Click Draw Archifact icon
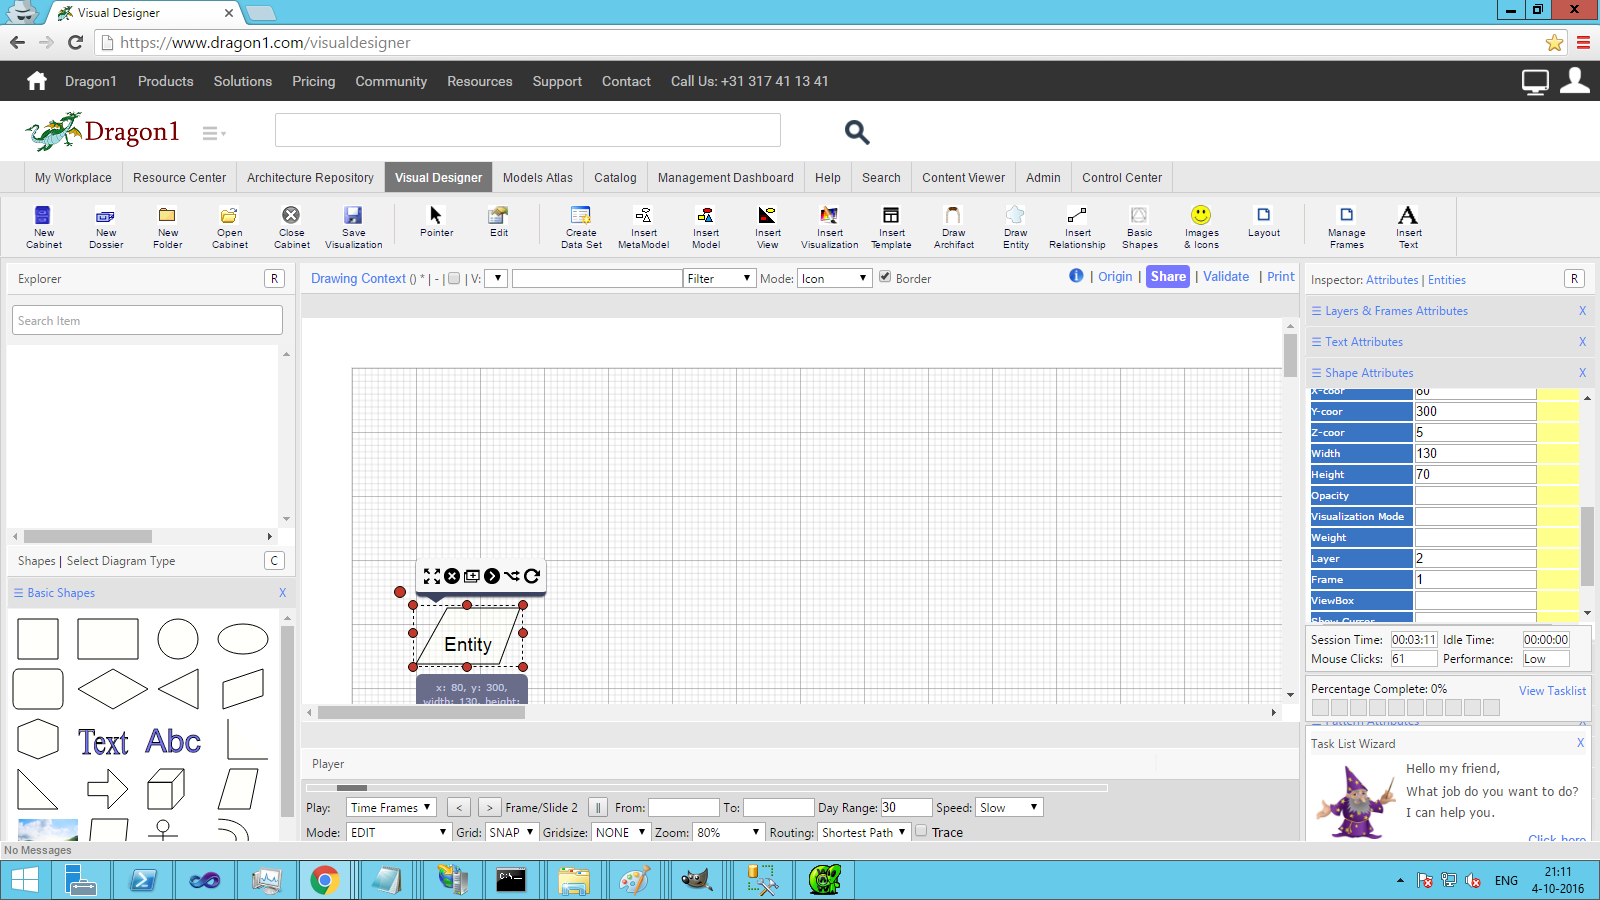 [953, 215]
